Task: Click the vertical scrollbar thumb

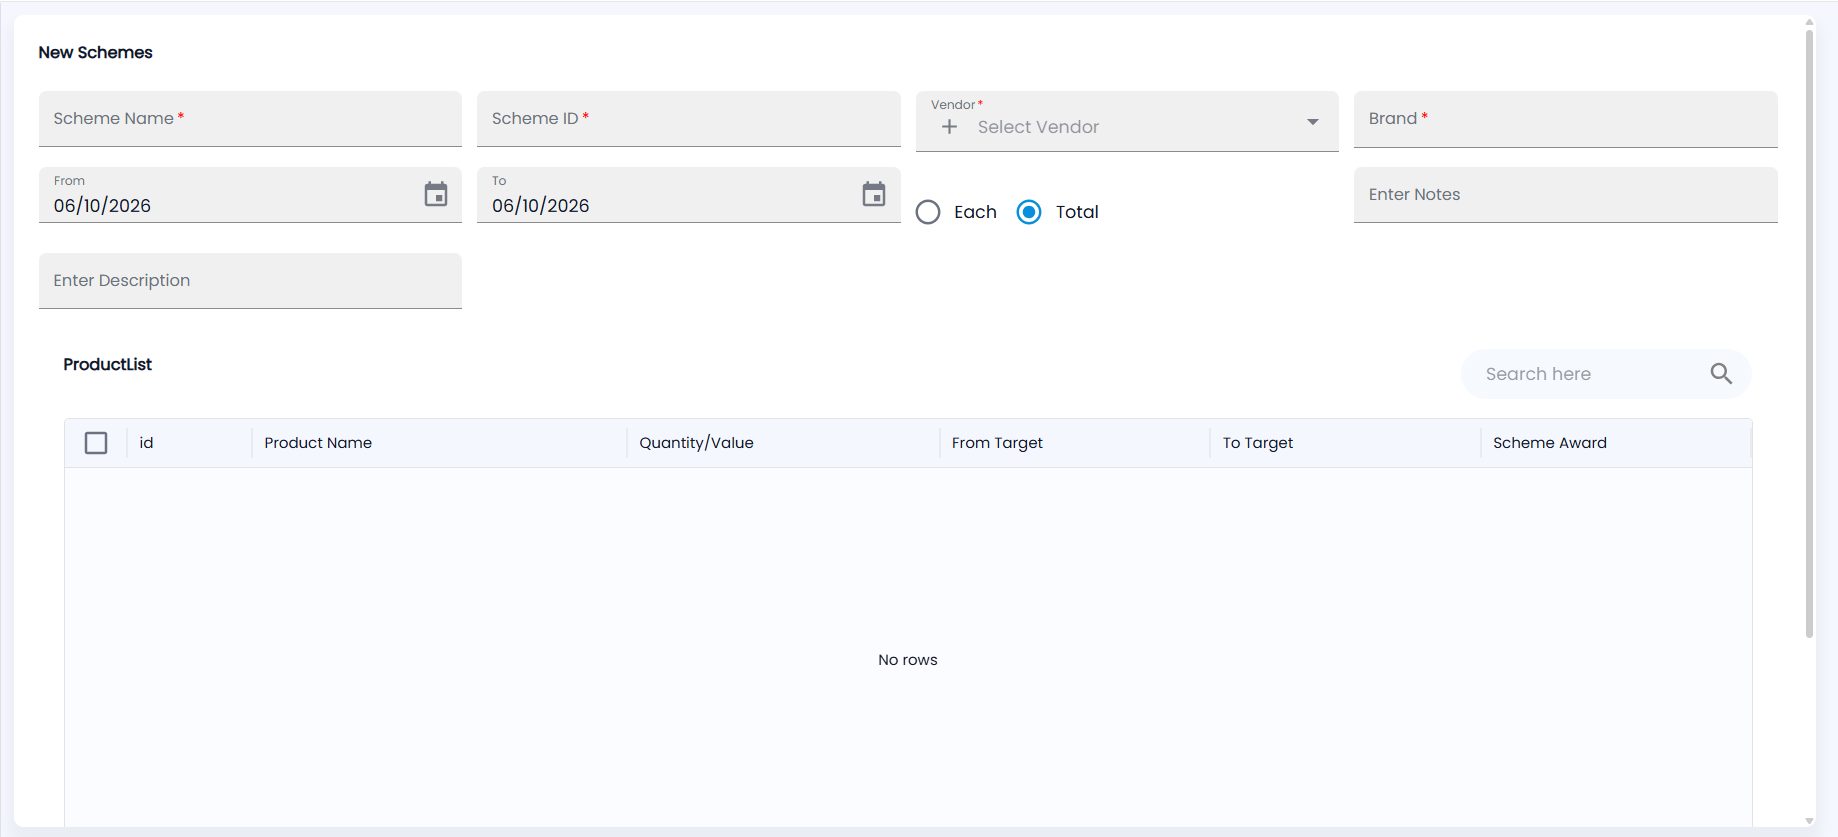Action: pyautogui.click(x=1809, y=333)
